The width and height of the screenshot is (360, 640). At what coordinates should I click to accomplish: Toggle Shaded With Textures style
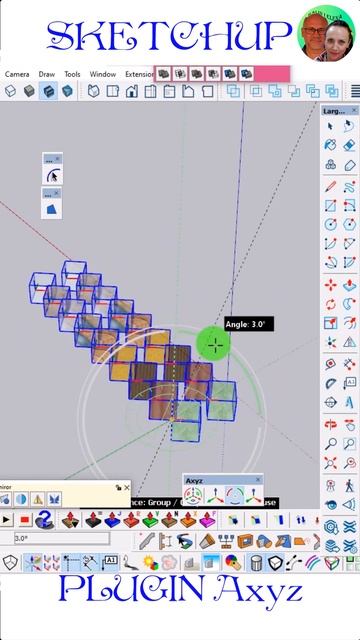point(49,91)
